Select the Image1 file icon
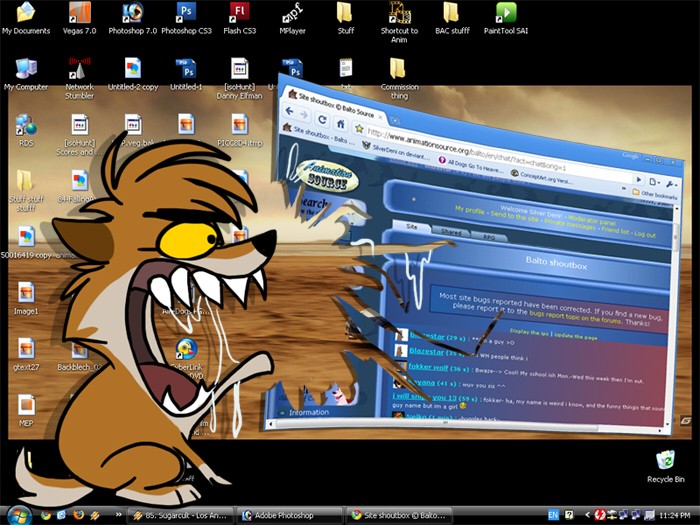This screenshot has width=700, height=525. click(x=26, y=298)
